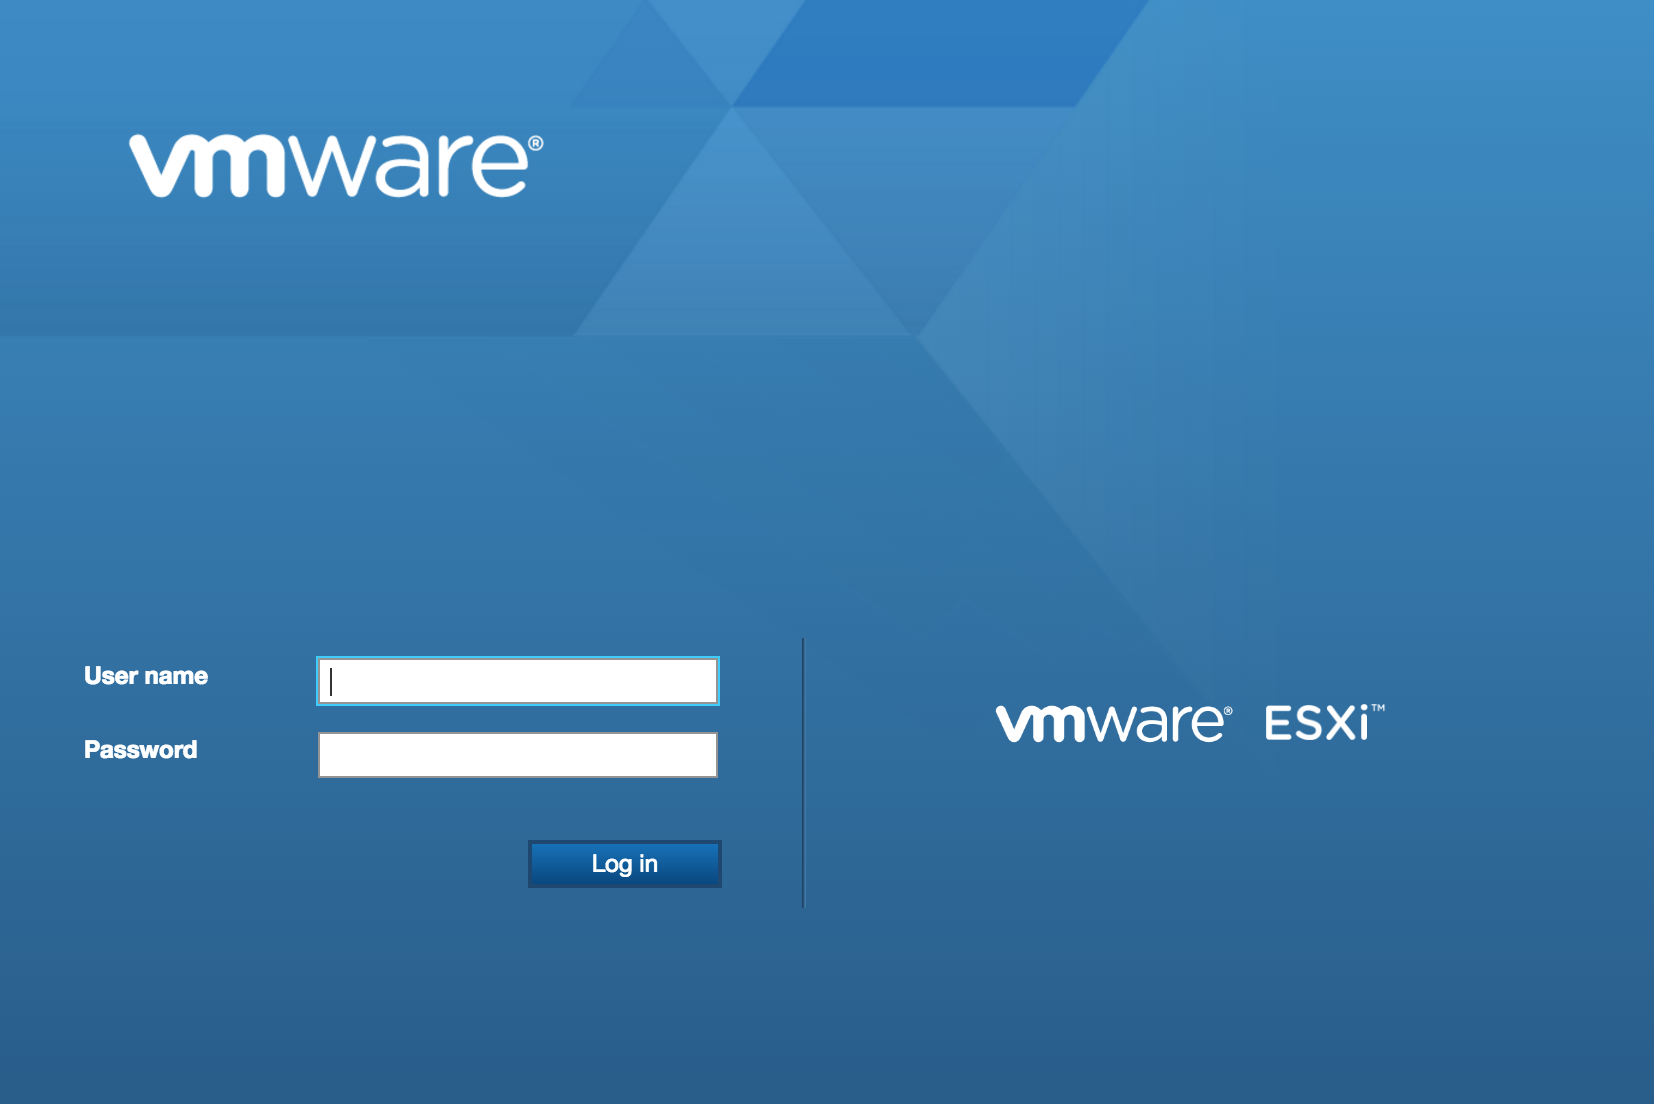1654x1104 pixels.
Task: Click the "ware" letters of the large logo
Action: coord(410,167)
